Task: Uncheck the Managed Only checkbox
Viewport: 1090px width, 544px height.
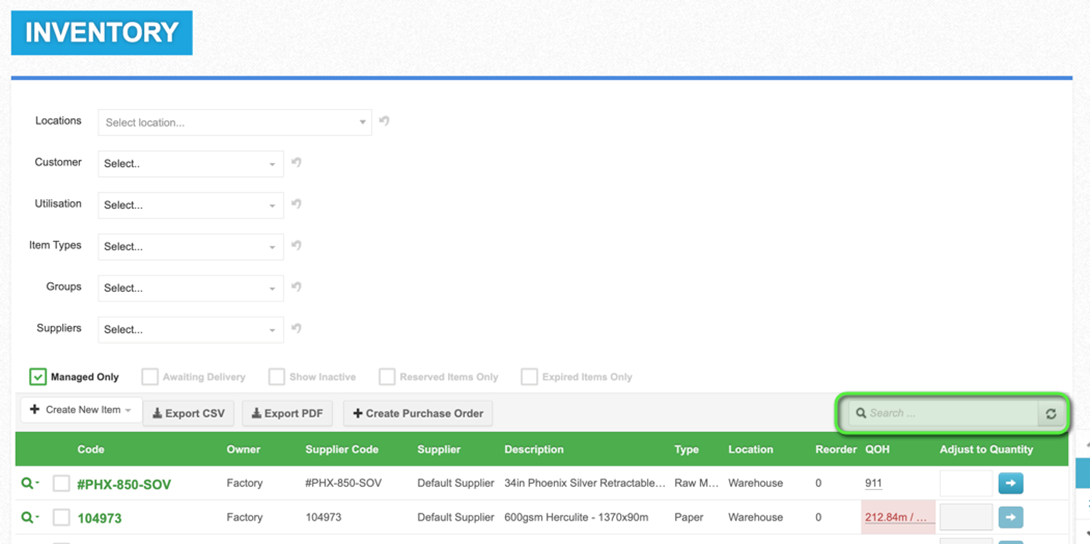Action: point(38,377)
